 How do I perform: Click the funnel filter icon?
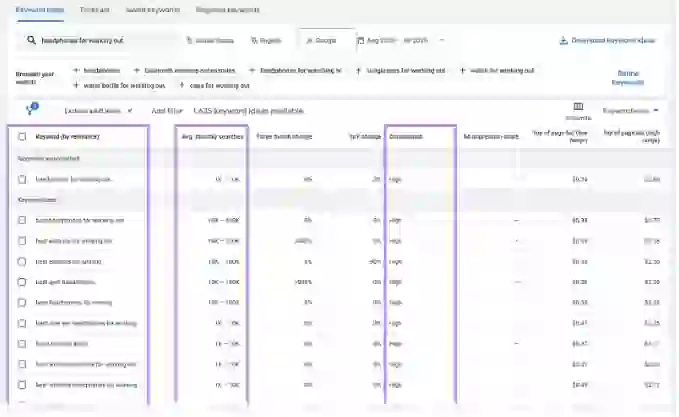point(30,109)
